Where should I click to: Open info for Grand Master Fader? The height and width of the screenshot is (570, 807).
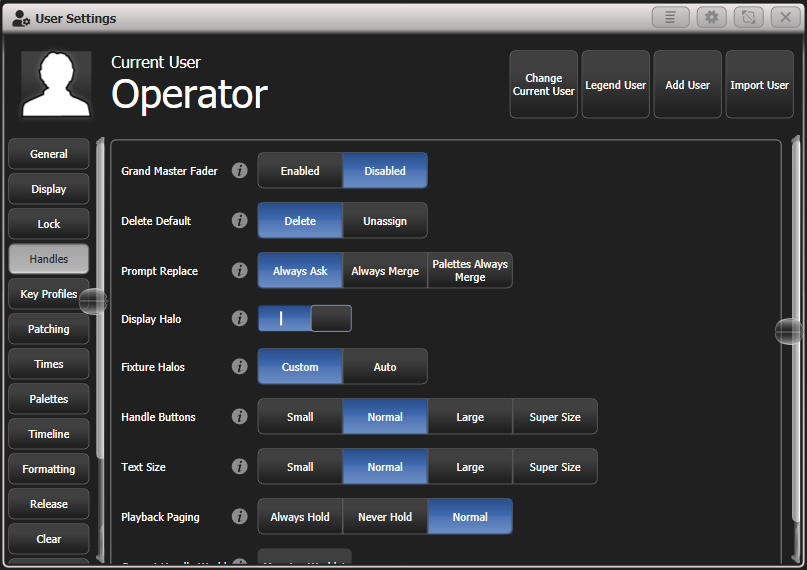(239, 170)
